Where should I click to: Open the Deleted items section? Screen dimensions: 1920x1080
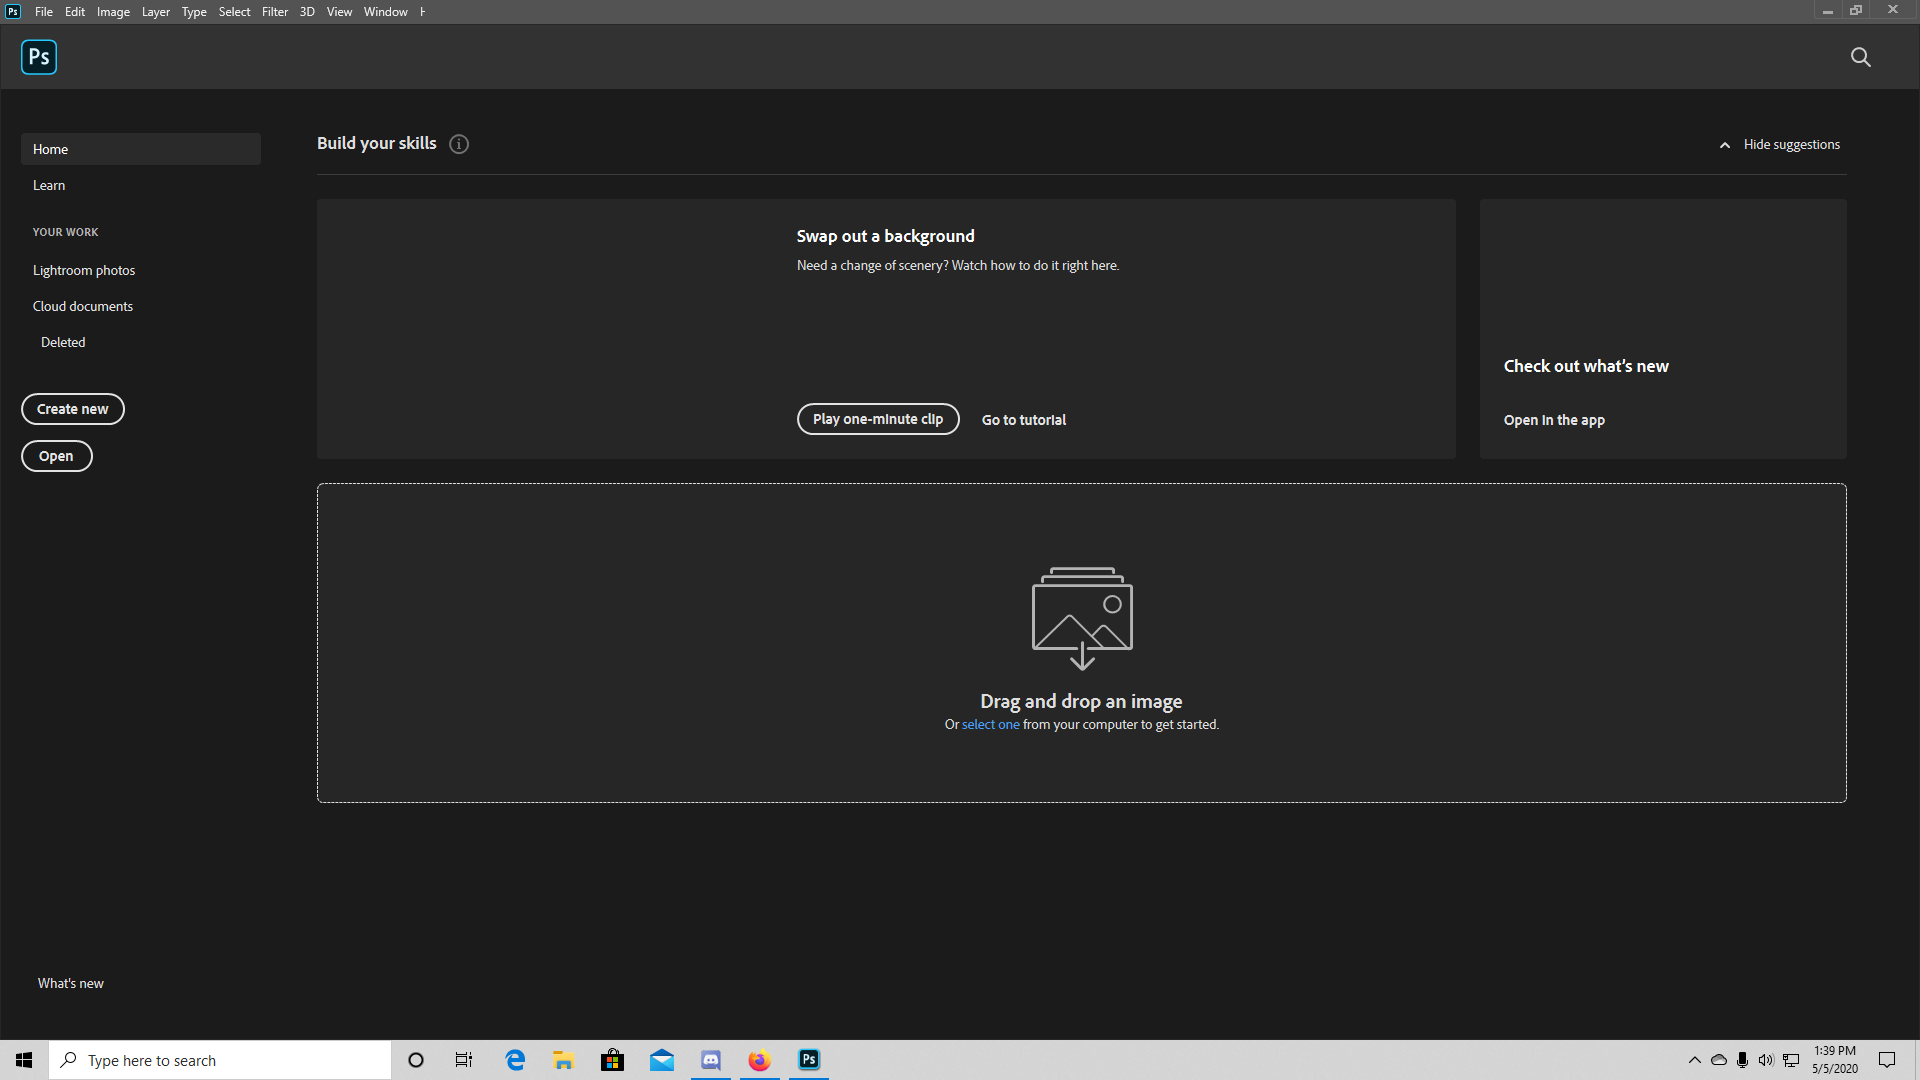coord(62,340)
